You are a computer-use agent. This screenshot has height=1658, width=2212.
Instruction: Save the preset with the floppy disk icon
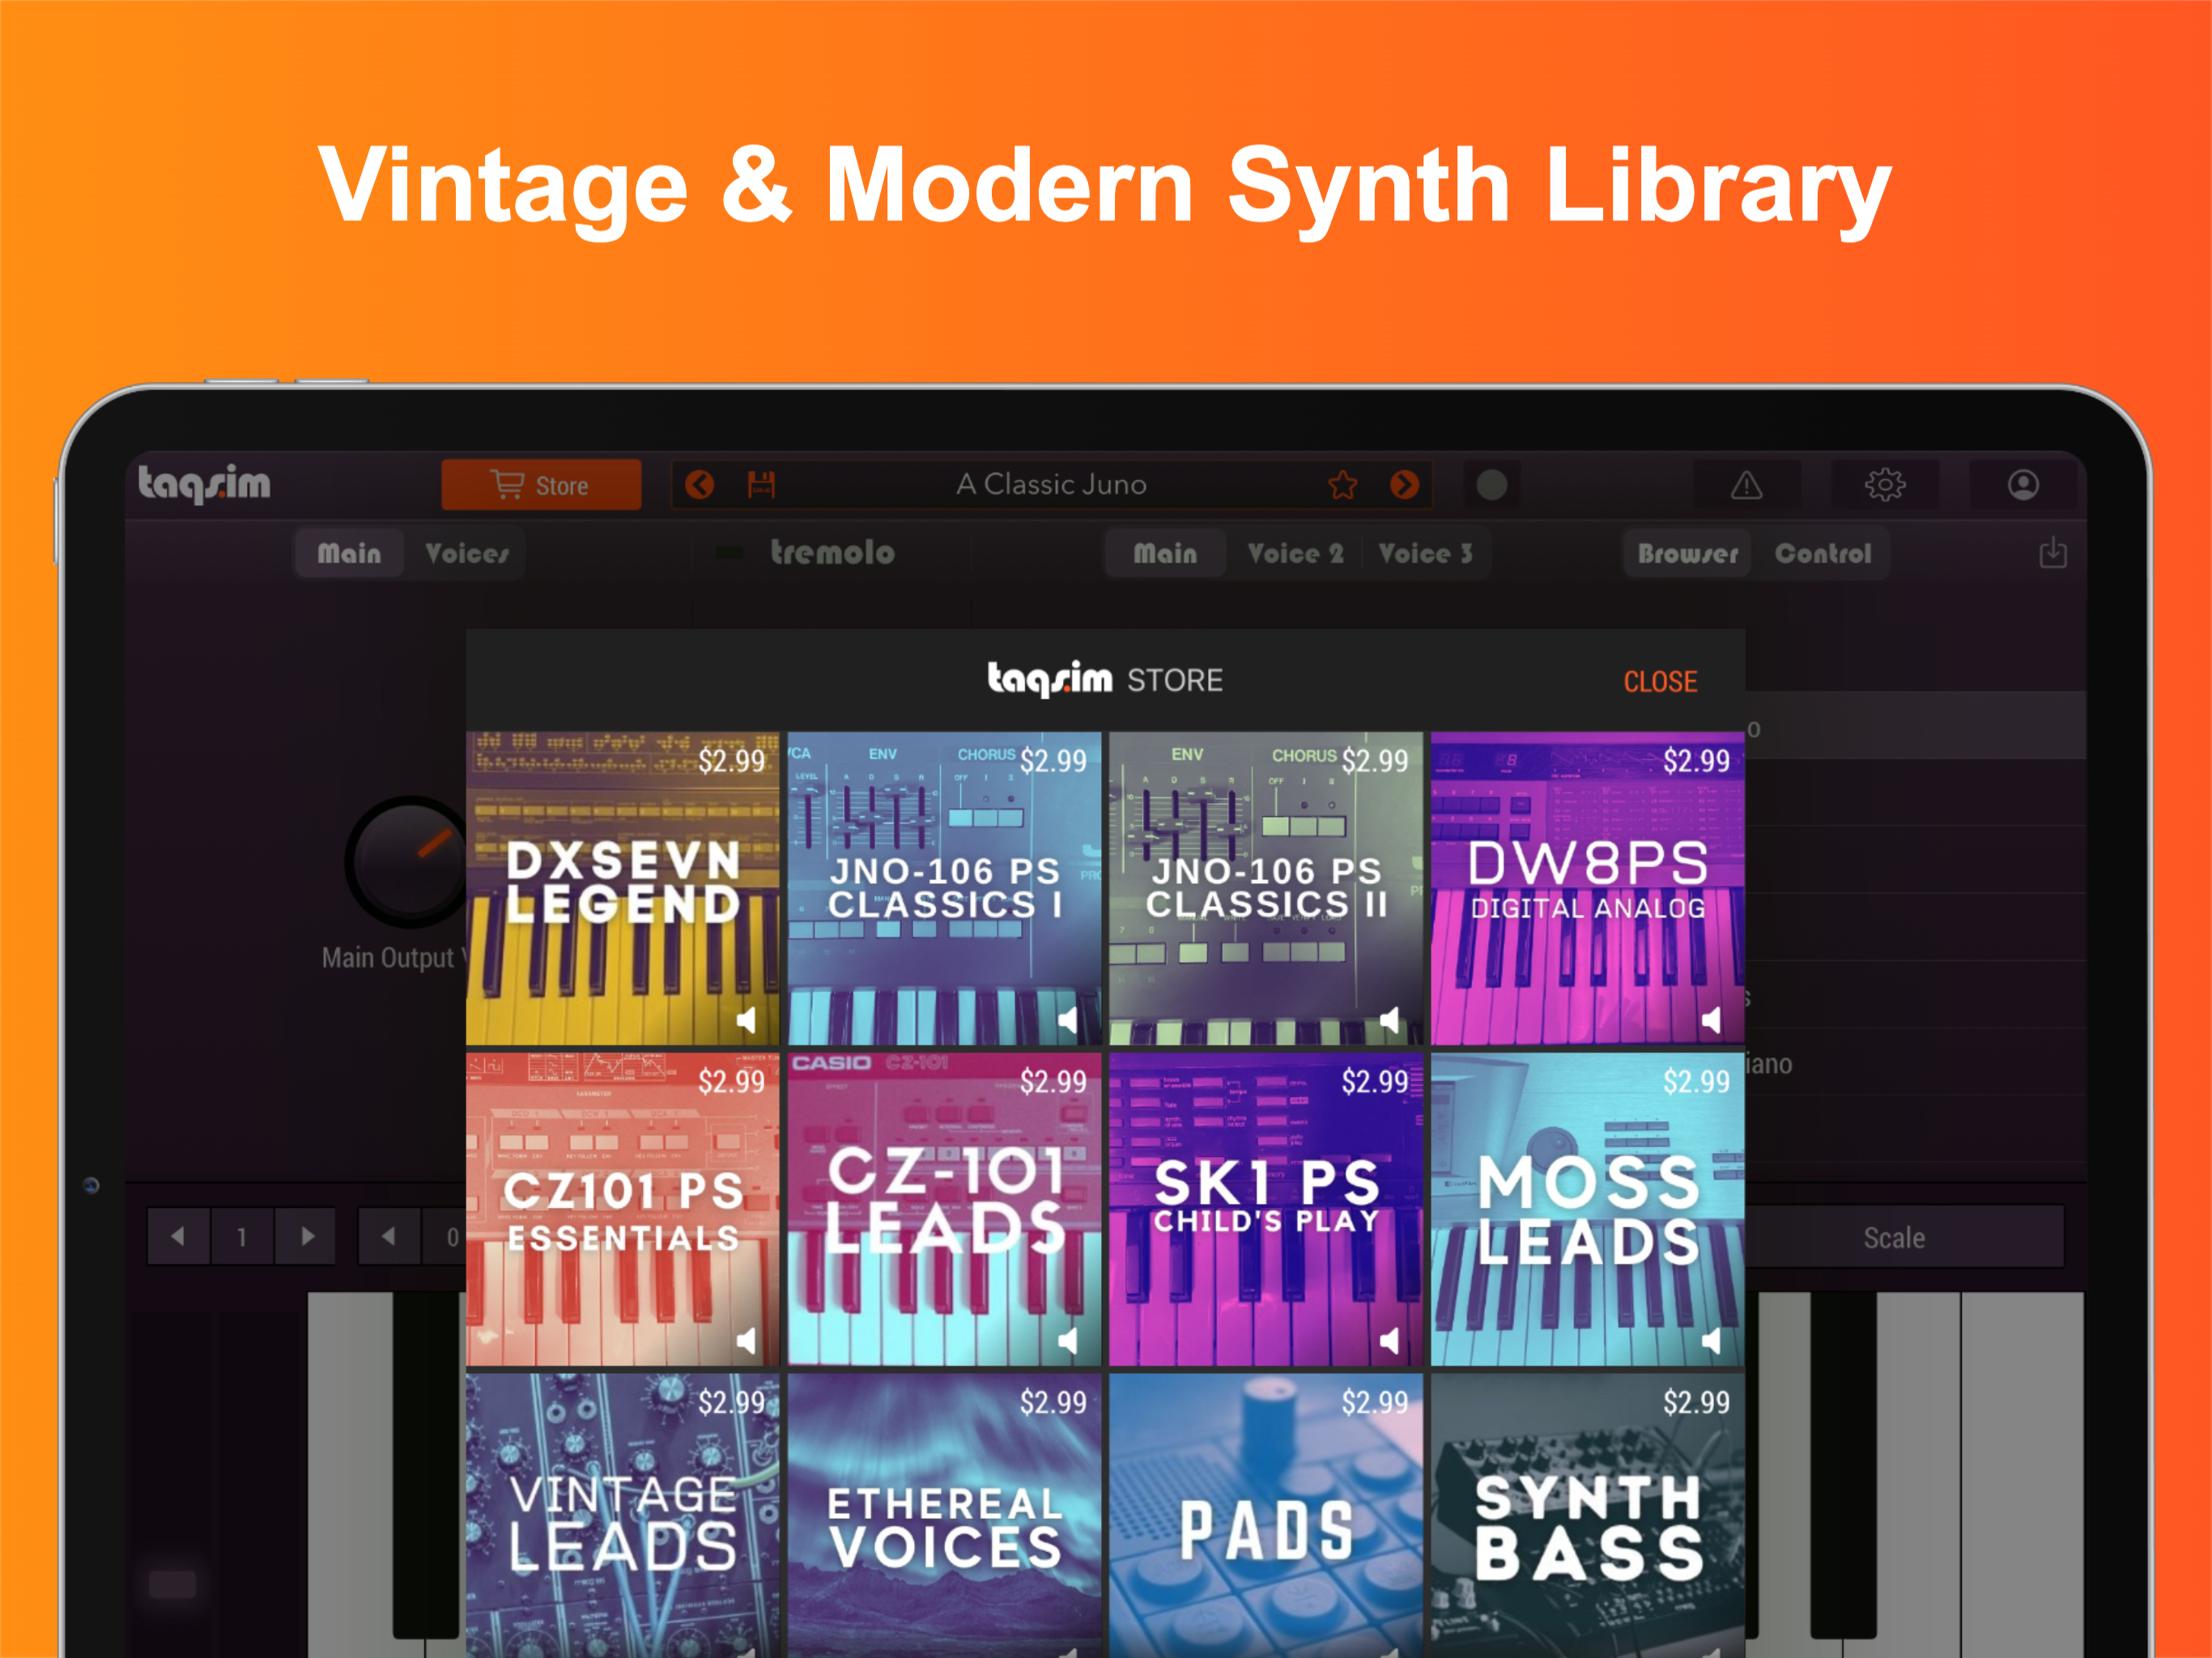pos(761,485)
